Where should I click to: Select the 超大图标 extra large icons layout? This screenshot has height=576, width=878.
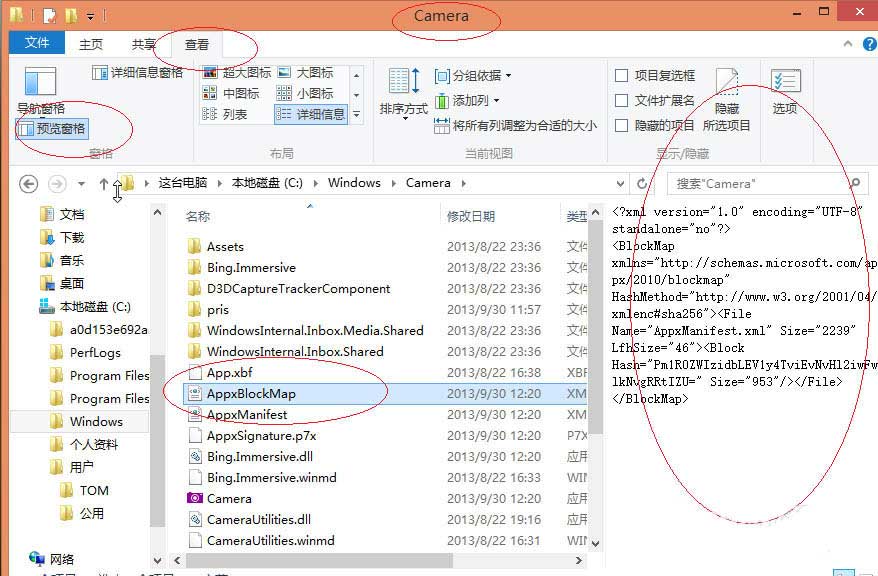pyautogui.click(x=236, y=73)
